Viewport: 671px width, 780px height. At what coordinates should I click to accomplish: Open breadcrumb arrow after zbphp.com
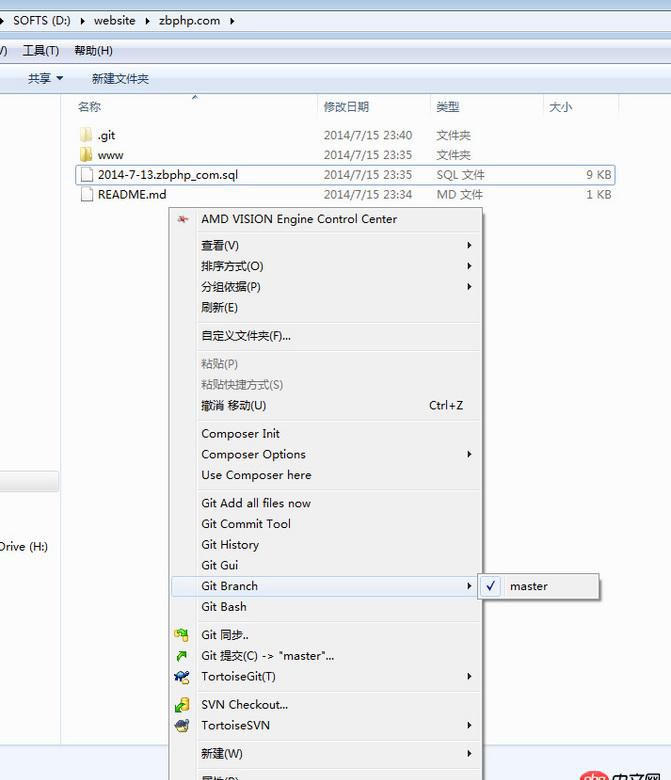click(x=232, y=21)
